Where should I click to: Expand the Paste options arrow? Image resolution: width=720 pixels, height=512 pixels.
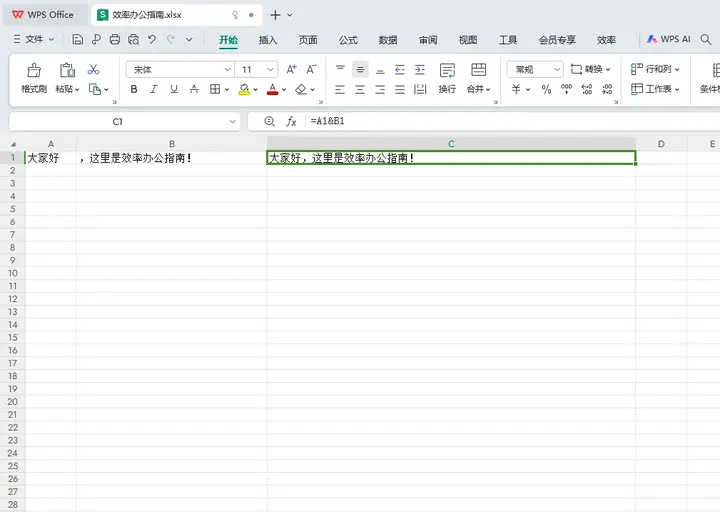click(77, 90)
